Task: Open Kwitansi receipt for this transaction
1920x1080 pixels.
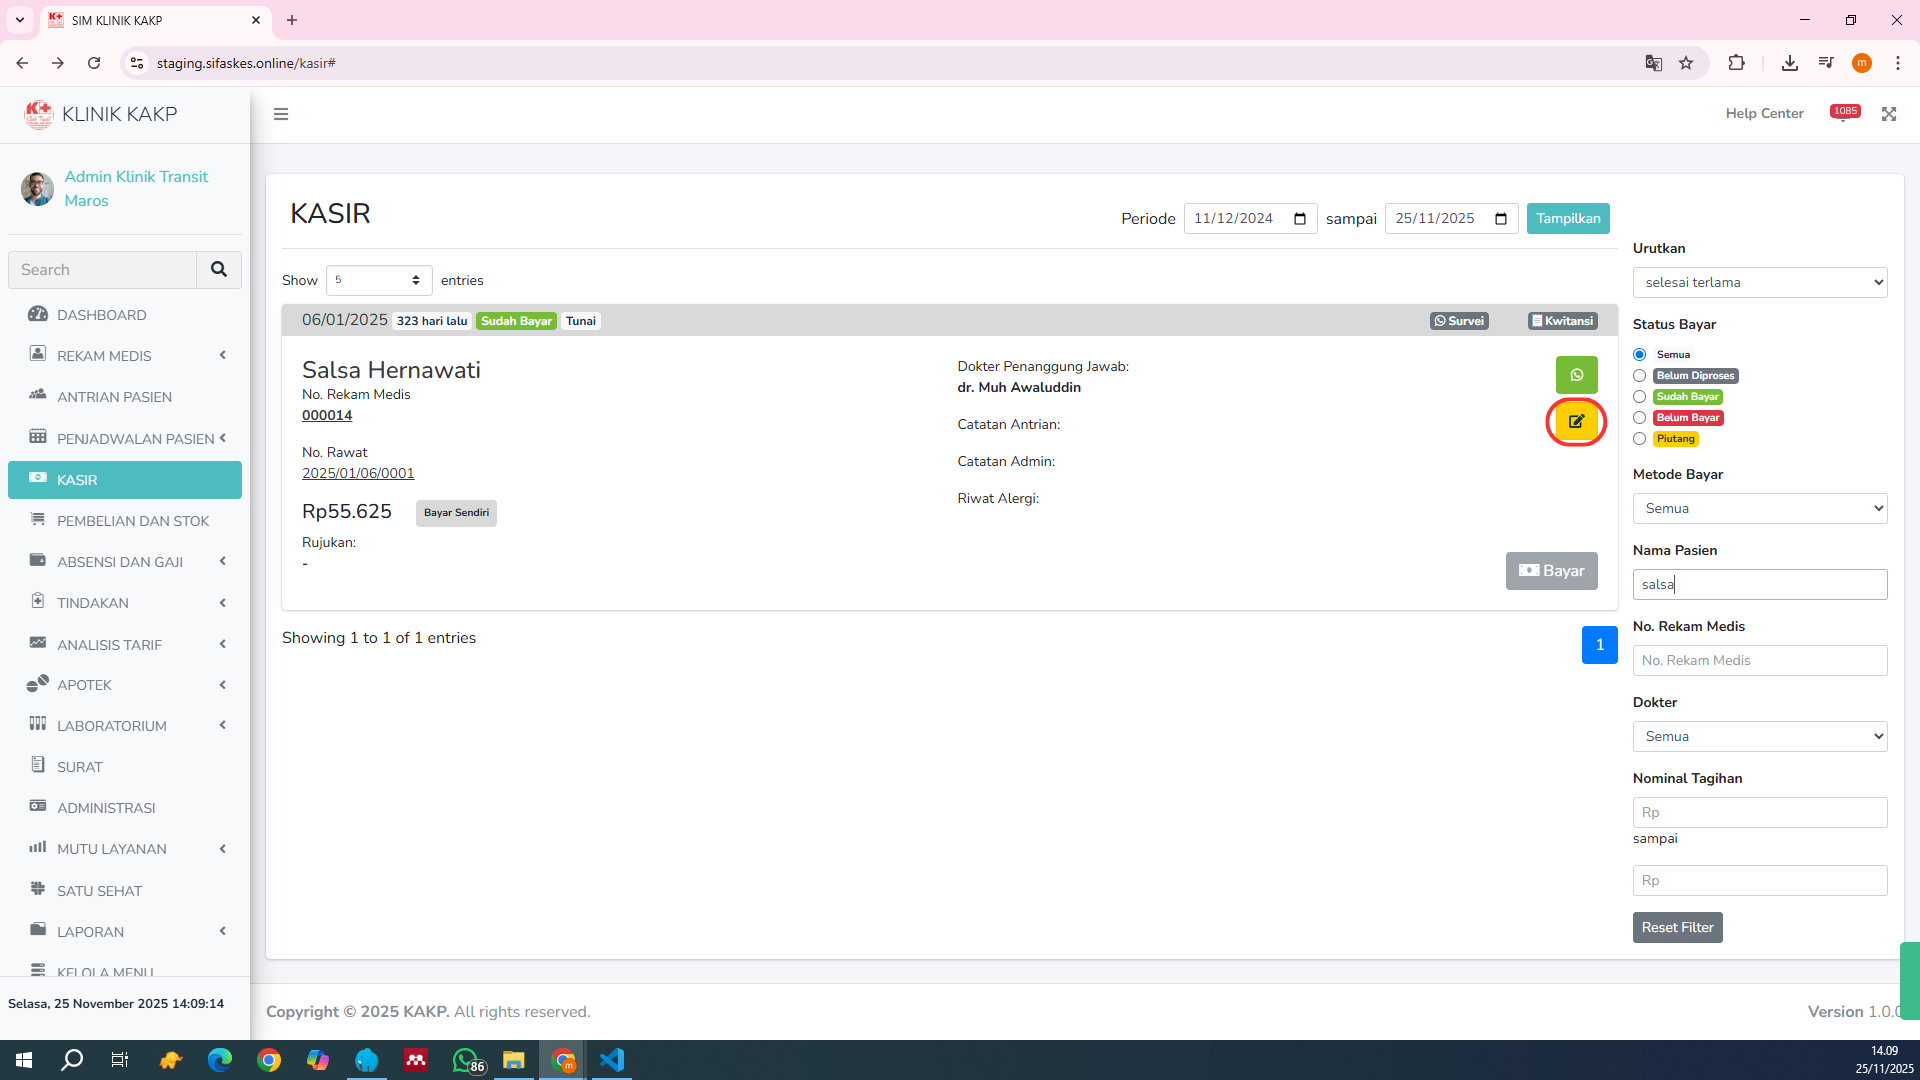Action: point(1562,321)
